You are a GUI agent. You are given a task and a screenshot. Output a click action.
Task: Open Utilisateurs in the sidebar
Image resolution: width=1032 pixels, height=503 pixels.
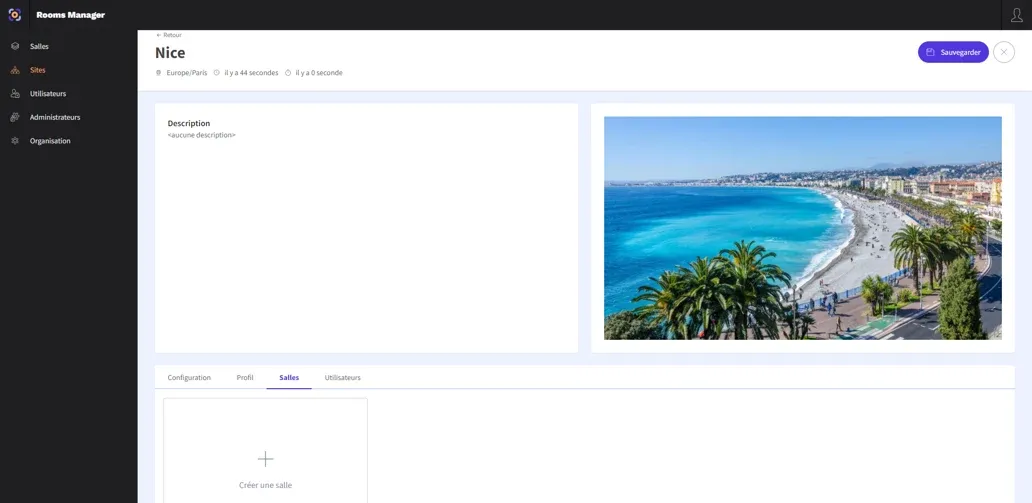point(48,94)
